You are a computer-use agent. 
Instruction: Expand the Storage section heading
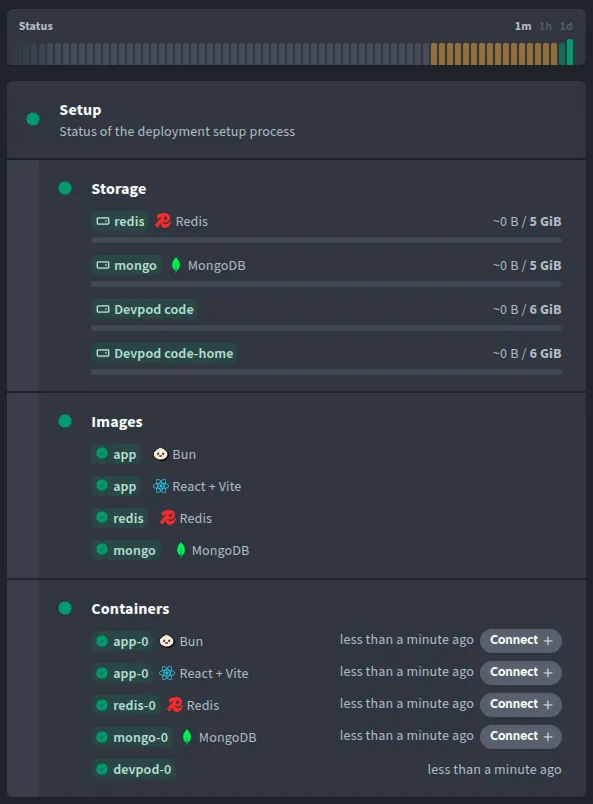(117, 188)
